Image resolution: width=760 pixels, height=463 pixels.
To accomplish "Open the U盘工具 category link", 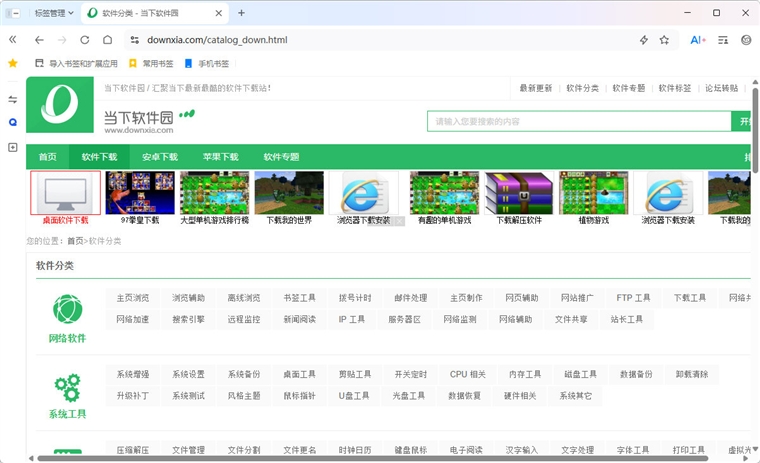I will [354, 396].
